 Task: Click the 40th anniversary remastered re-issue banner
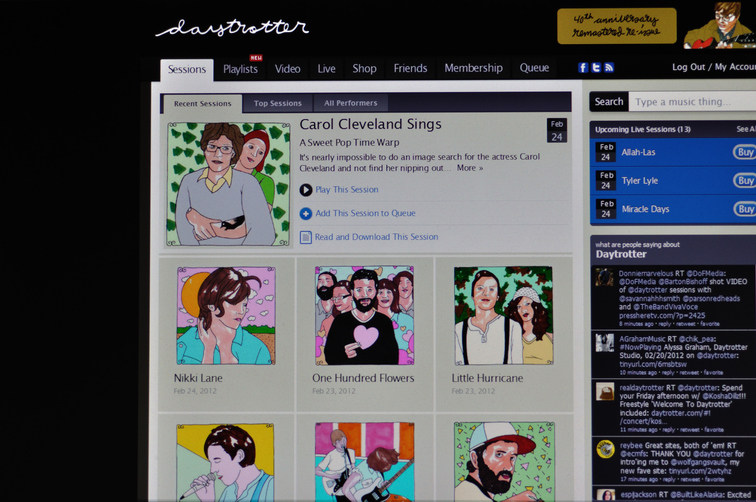[617, 26]
